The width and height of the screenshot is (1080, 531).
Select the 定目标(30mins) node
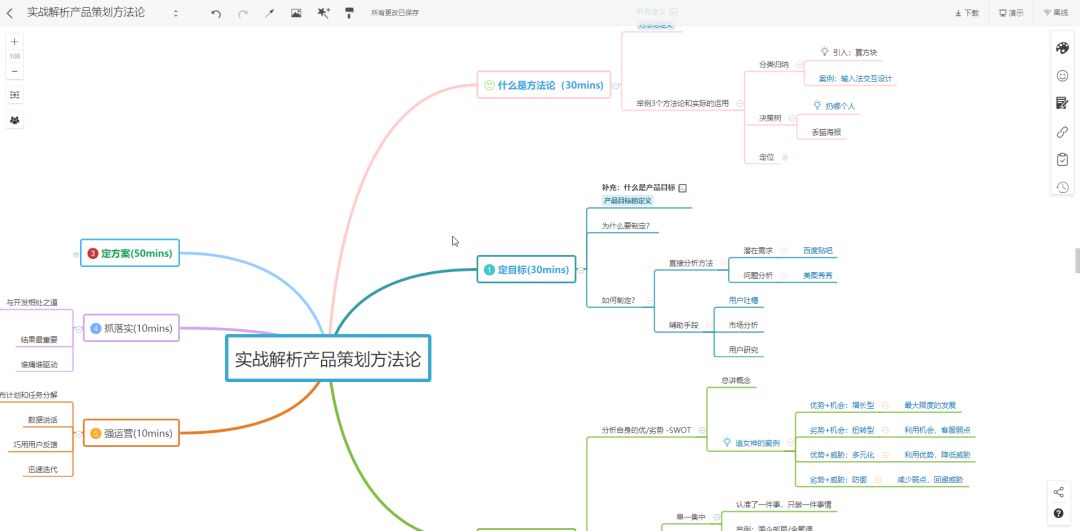pos(526,269)
